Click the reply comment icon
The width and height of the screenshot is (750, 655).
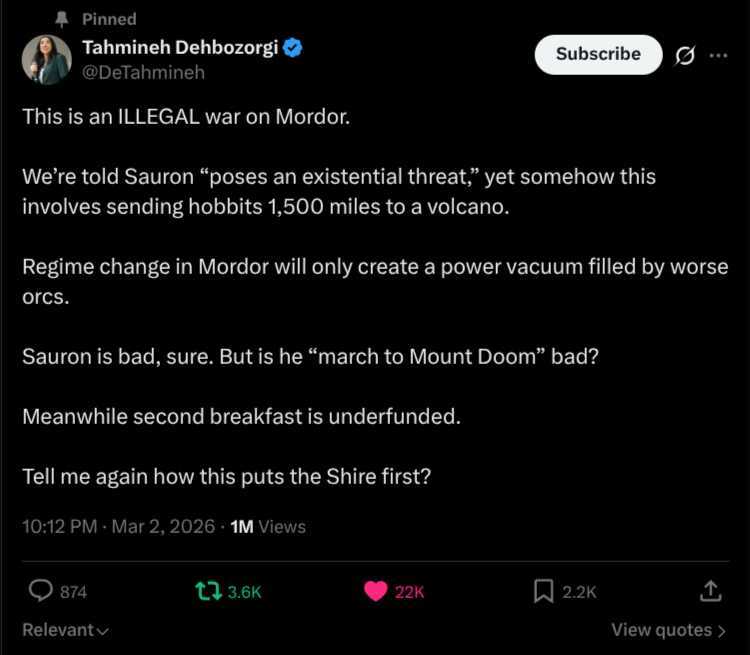[40, 591]
